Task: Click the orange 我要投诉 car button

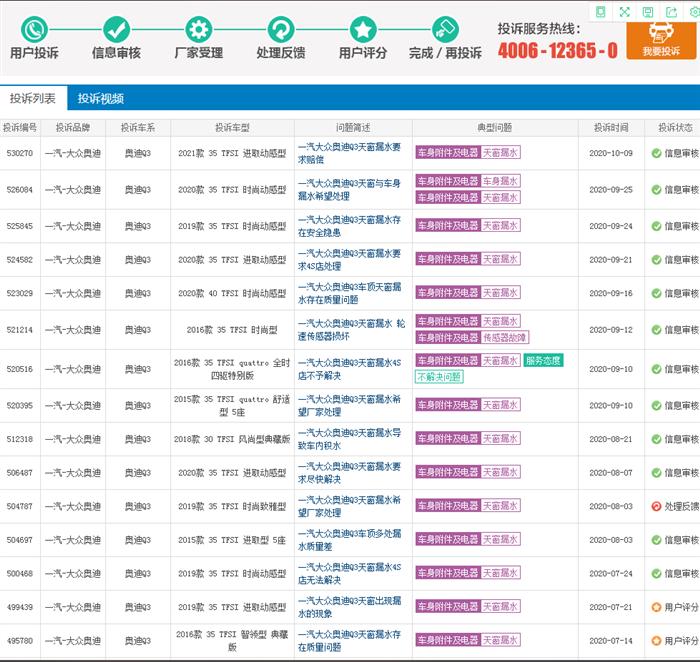Action: (x=661, y=40)
